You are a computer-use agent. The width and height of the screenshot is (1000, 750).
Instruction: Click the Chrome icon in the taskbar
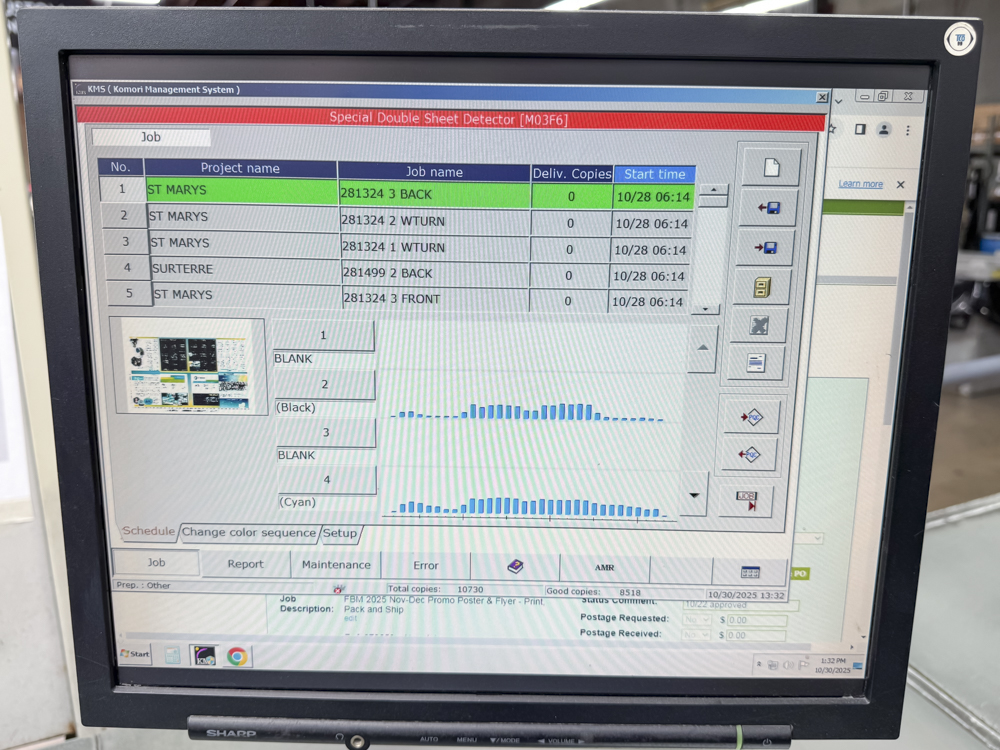[237, 657]
